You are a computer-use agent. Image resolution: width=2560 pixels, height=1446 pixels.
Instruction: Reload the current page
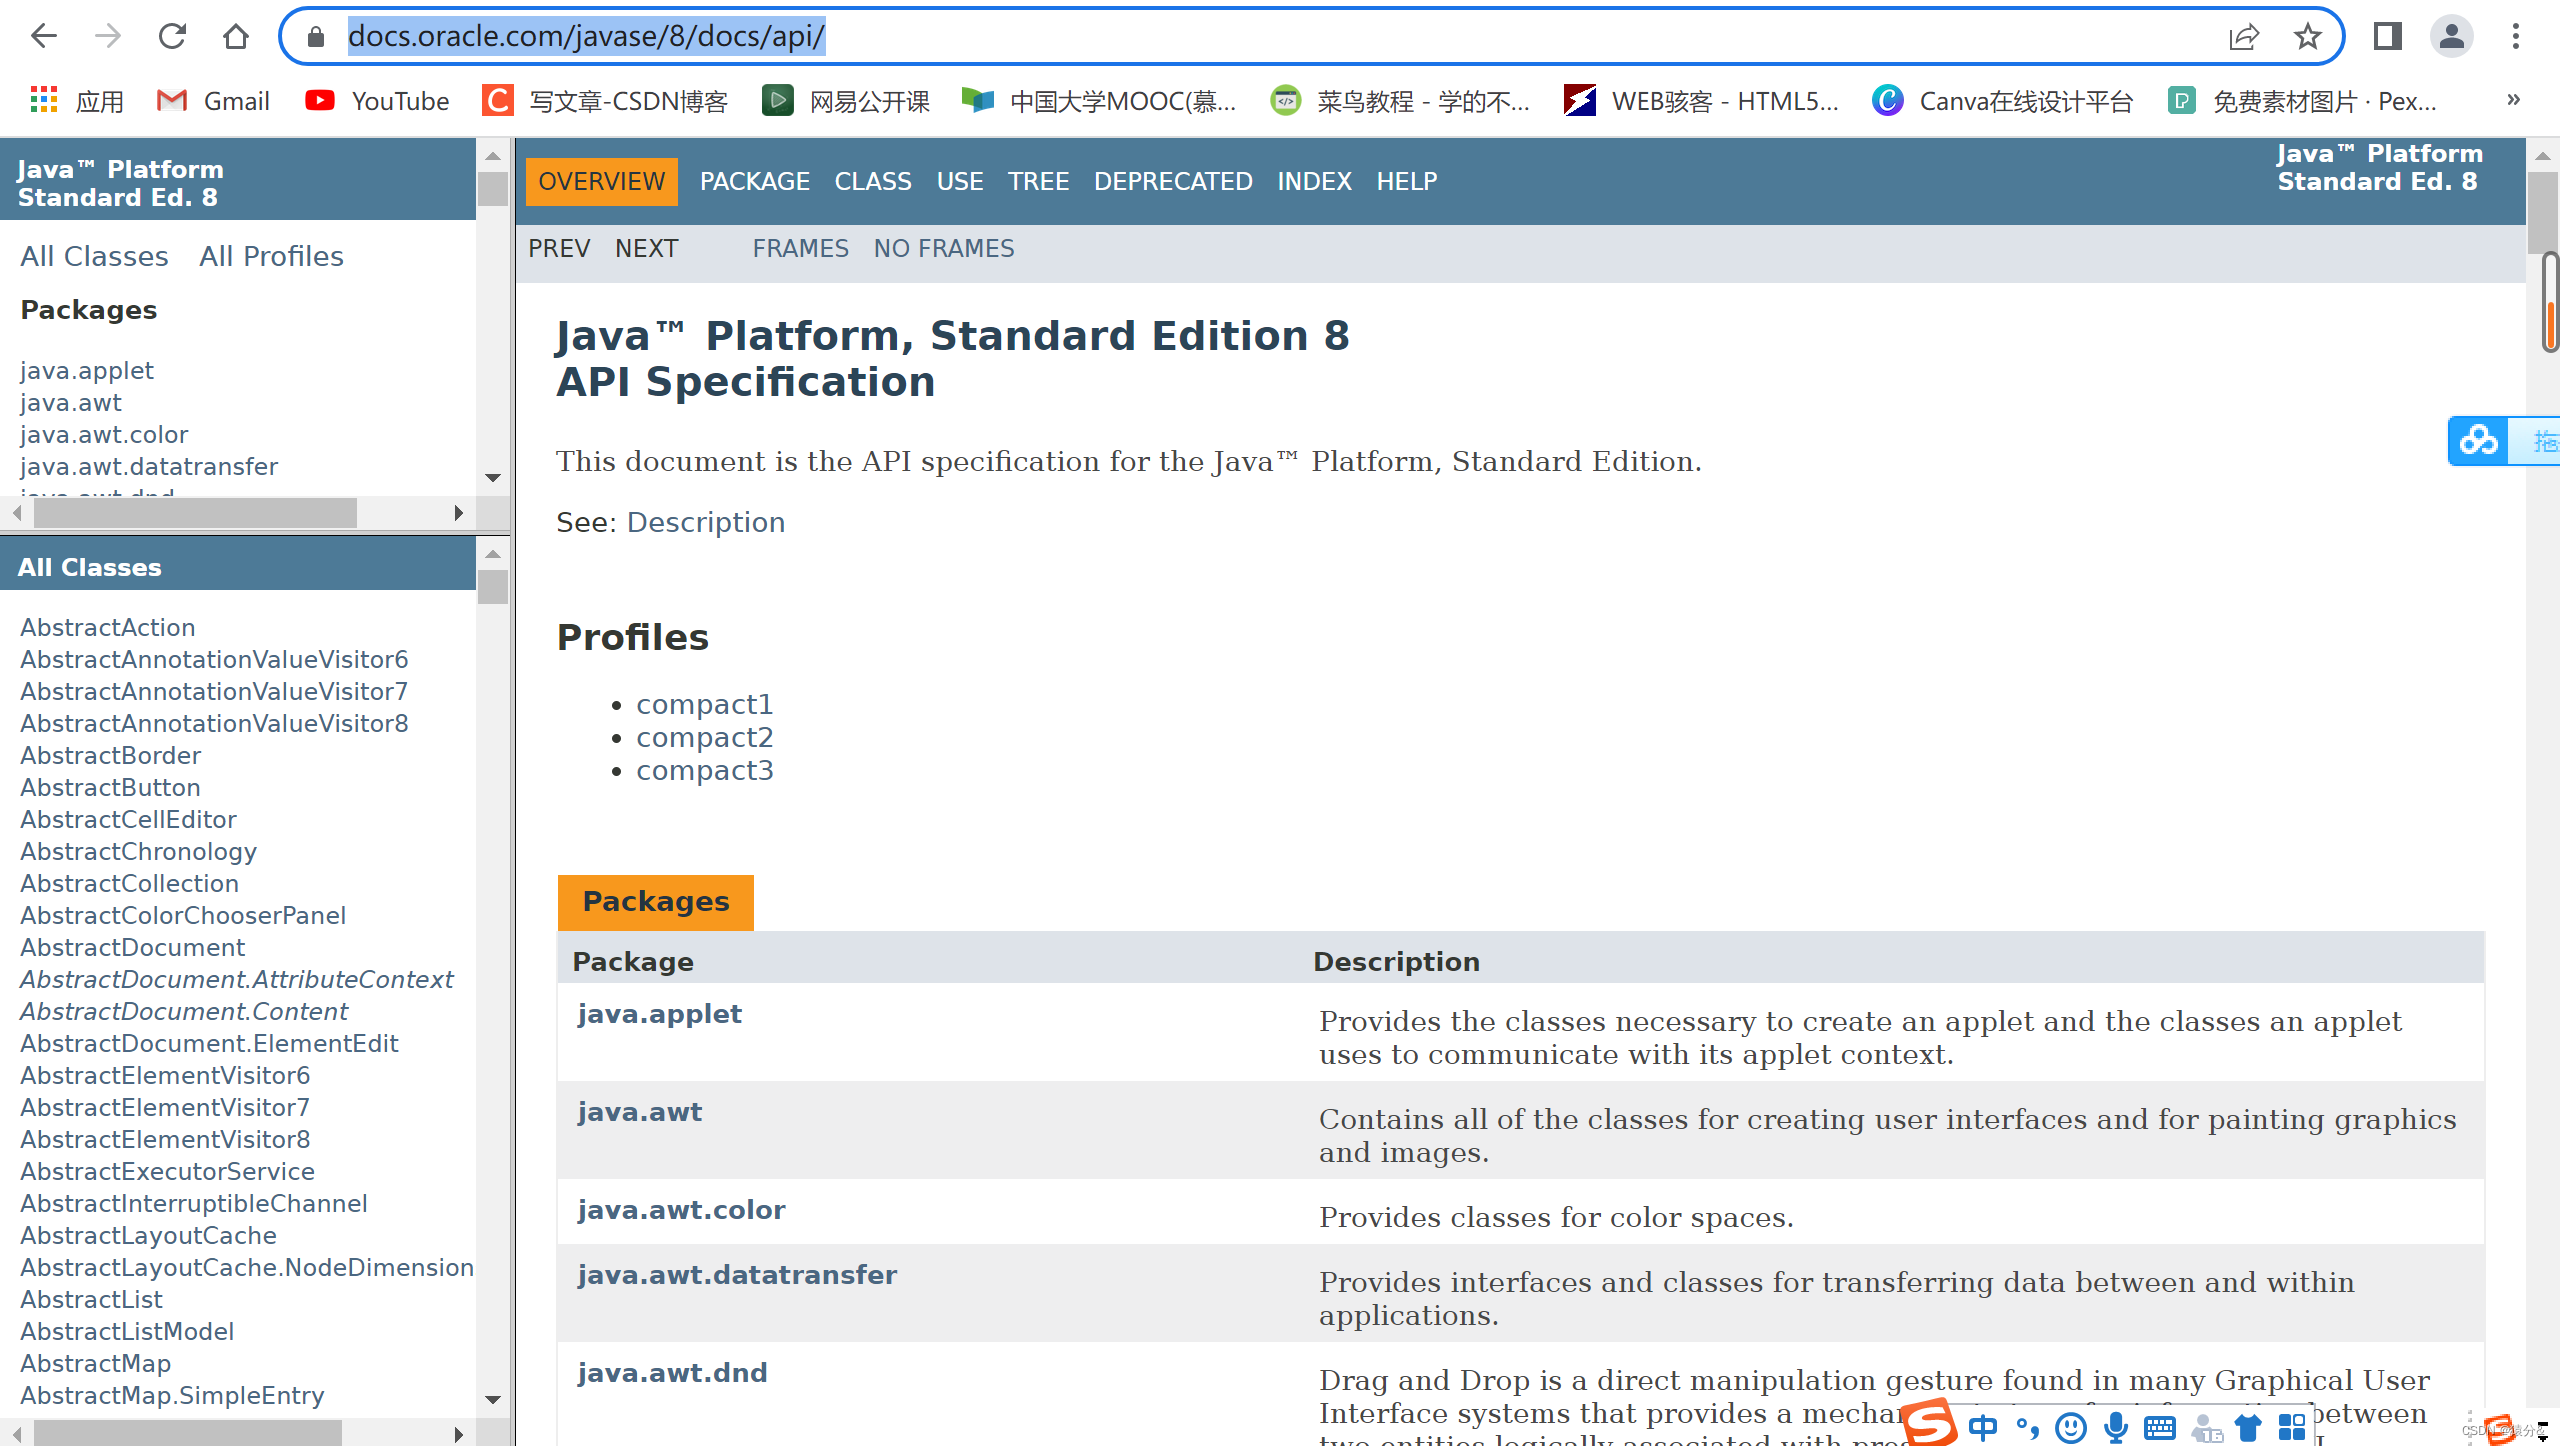tap(172, 36)
